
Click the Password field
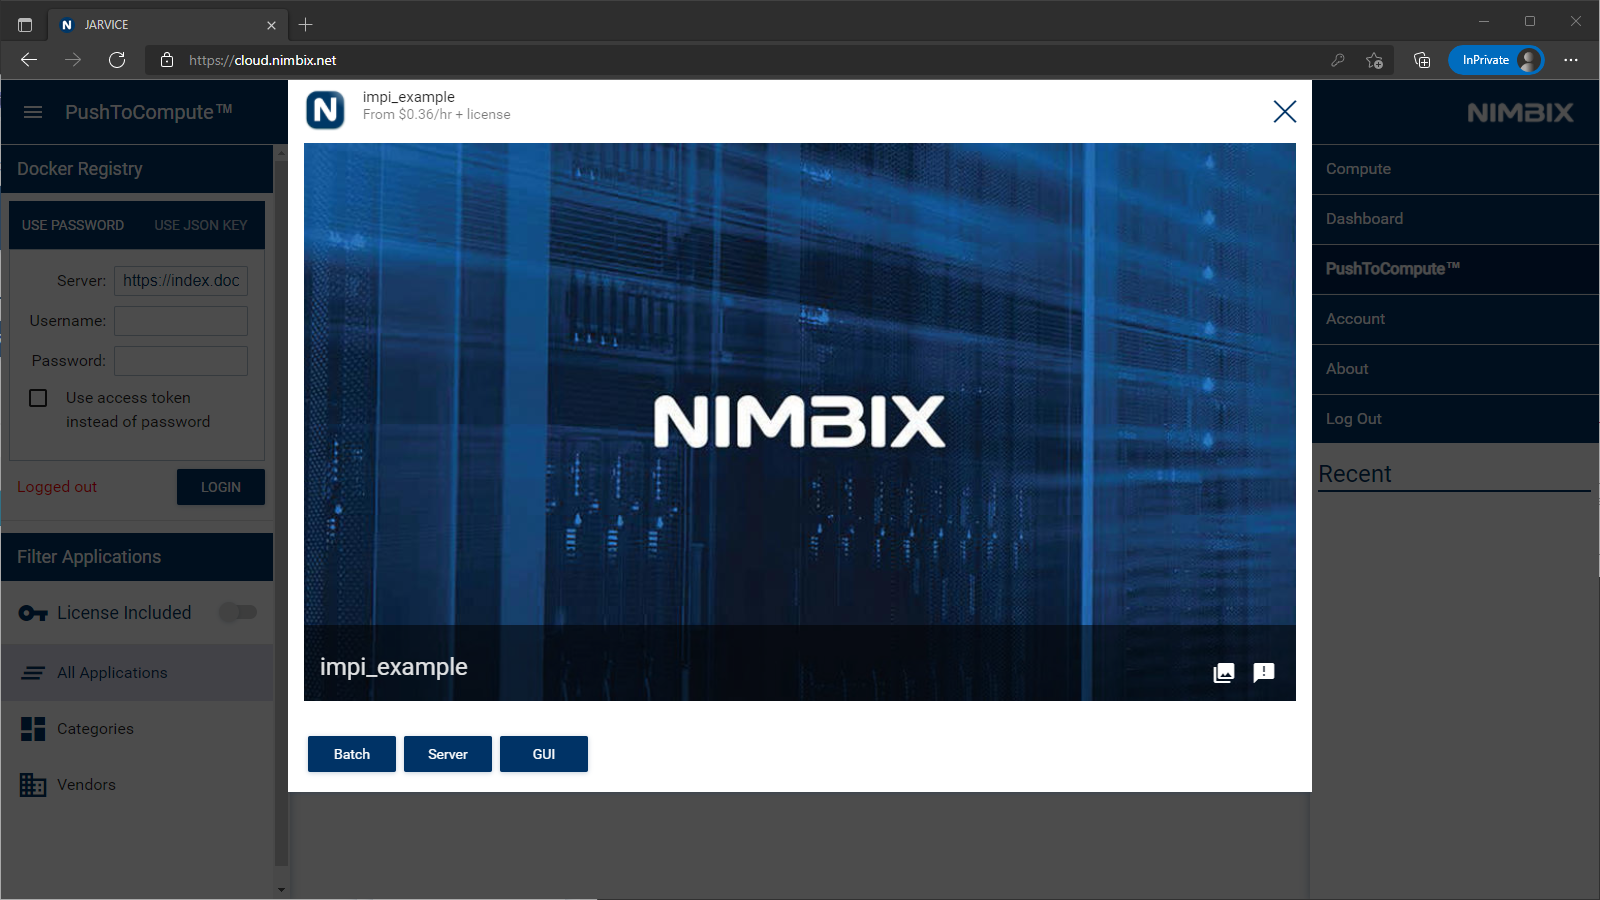(181, 361)
